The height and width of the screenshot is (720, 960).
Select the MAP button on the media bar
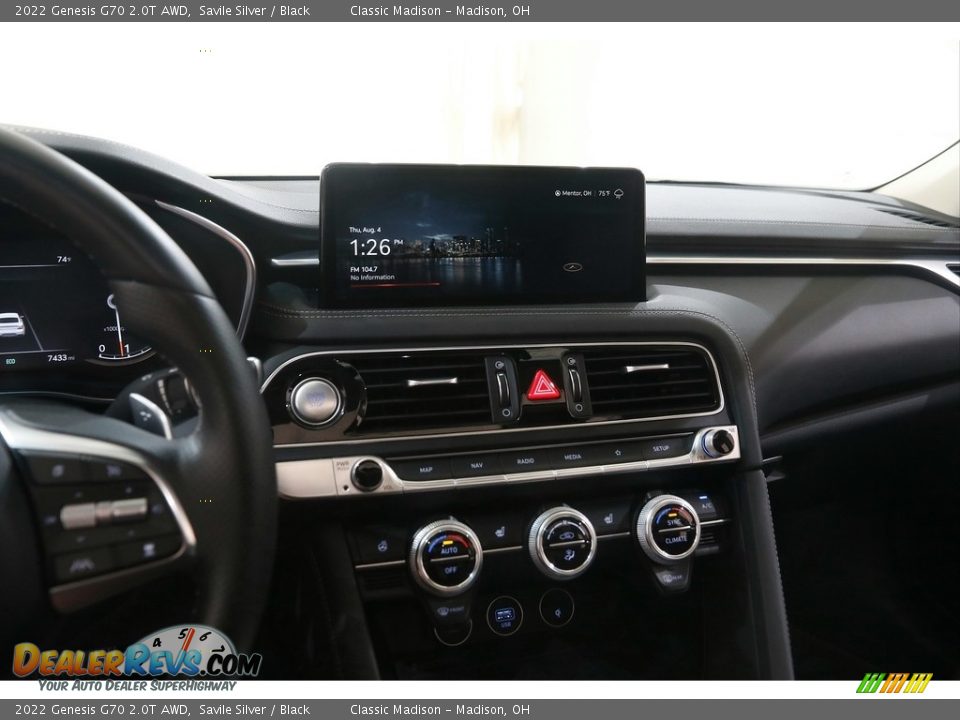pos(425,470)
